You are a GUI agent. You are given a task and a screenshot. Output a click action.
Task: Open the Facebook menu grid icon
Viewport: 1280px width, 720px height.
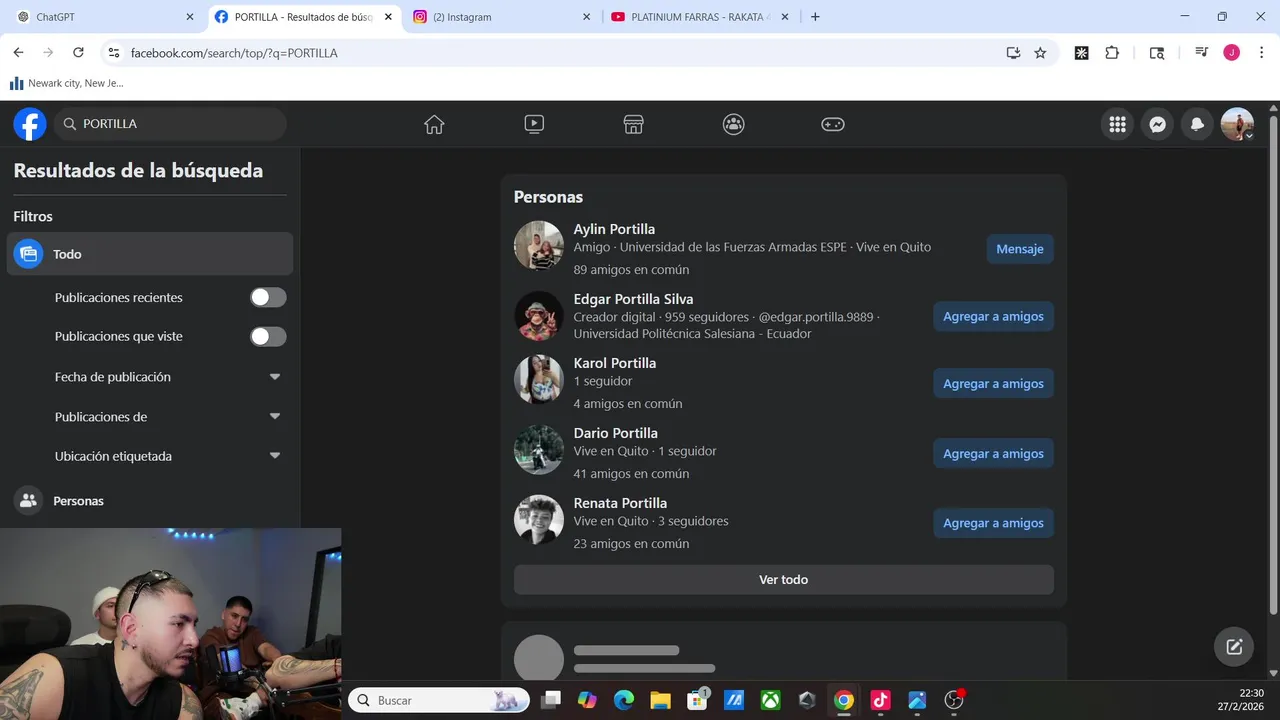(1117, 124)
